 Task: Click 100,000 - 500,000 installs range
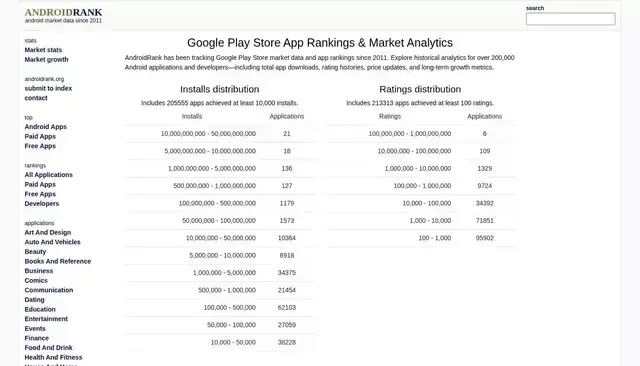click(x=230, y=308)
